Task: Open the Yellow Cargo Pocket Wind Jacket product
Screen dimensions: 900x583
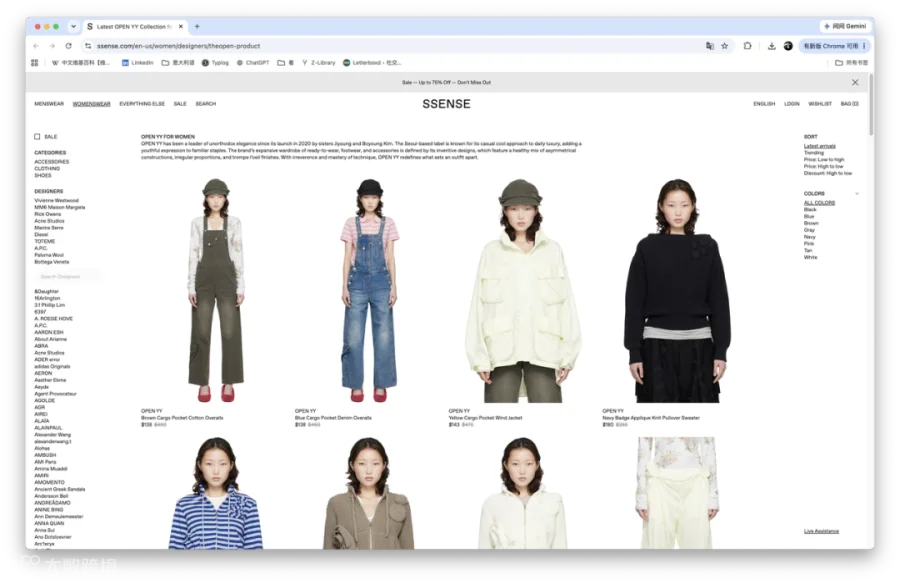Action: pyautogui.click(x=486, y=418)
